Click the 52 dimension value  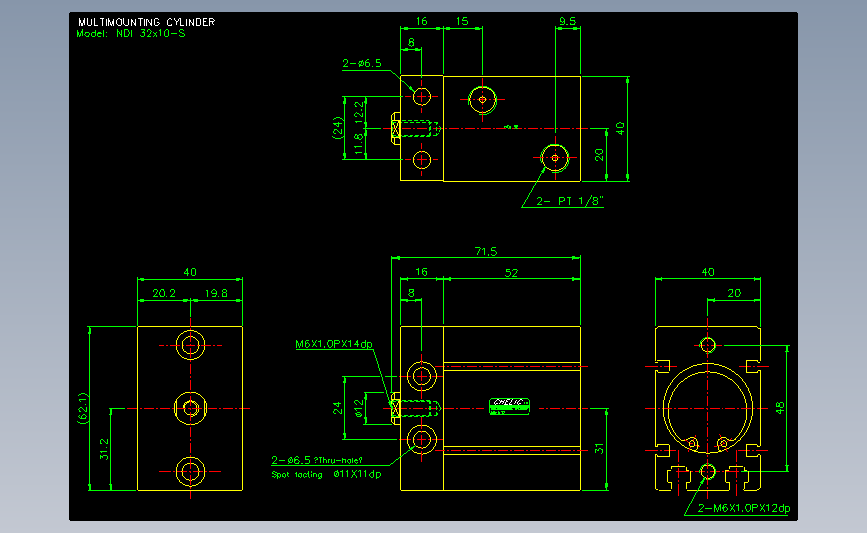(x=511, y=273)
